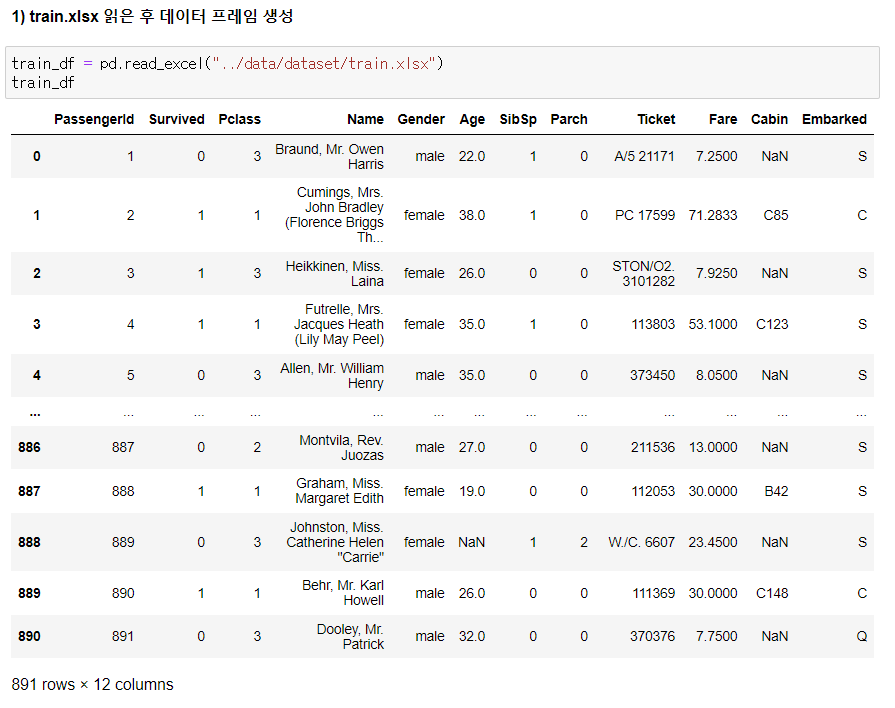Select the name cell starting 'Cumings, Mrs. John Bradley'

tap(334, 215)
